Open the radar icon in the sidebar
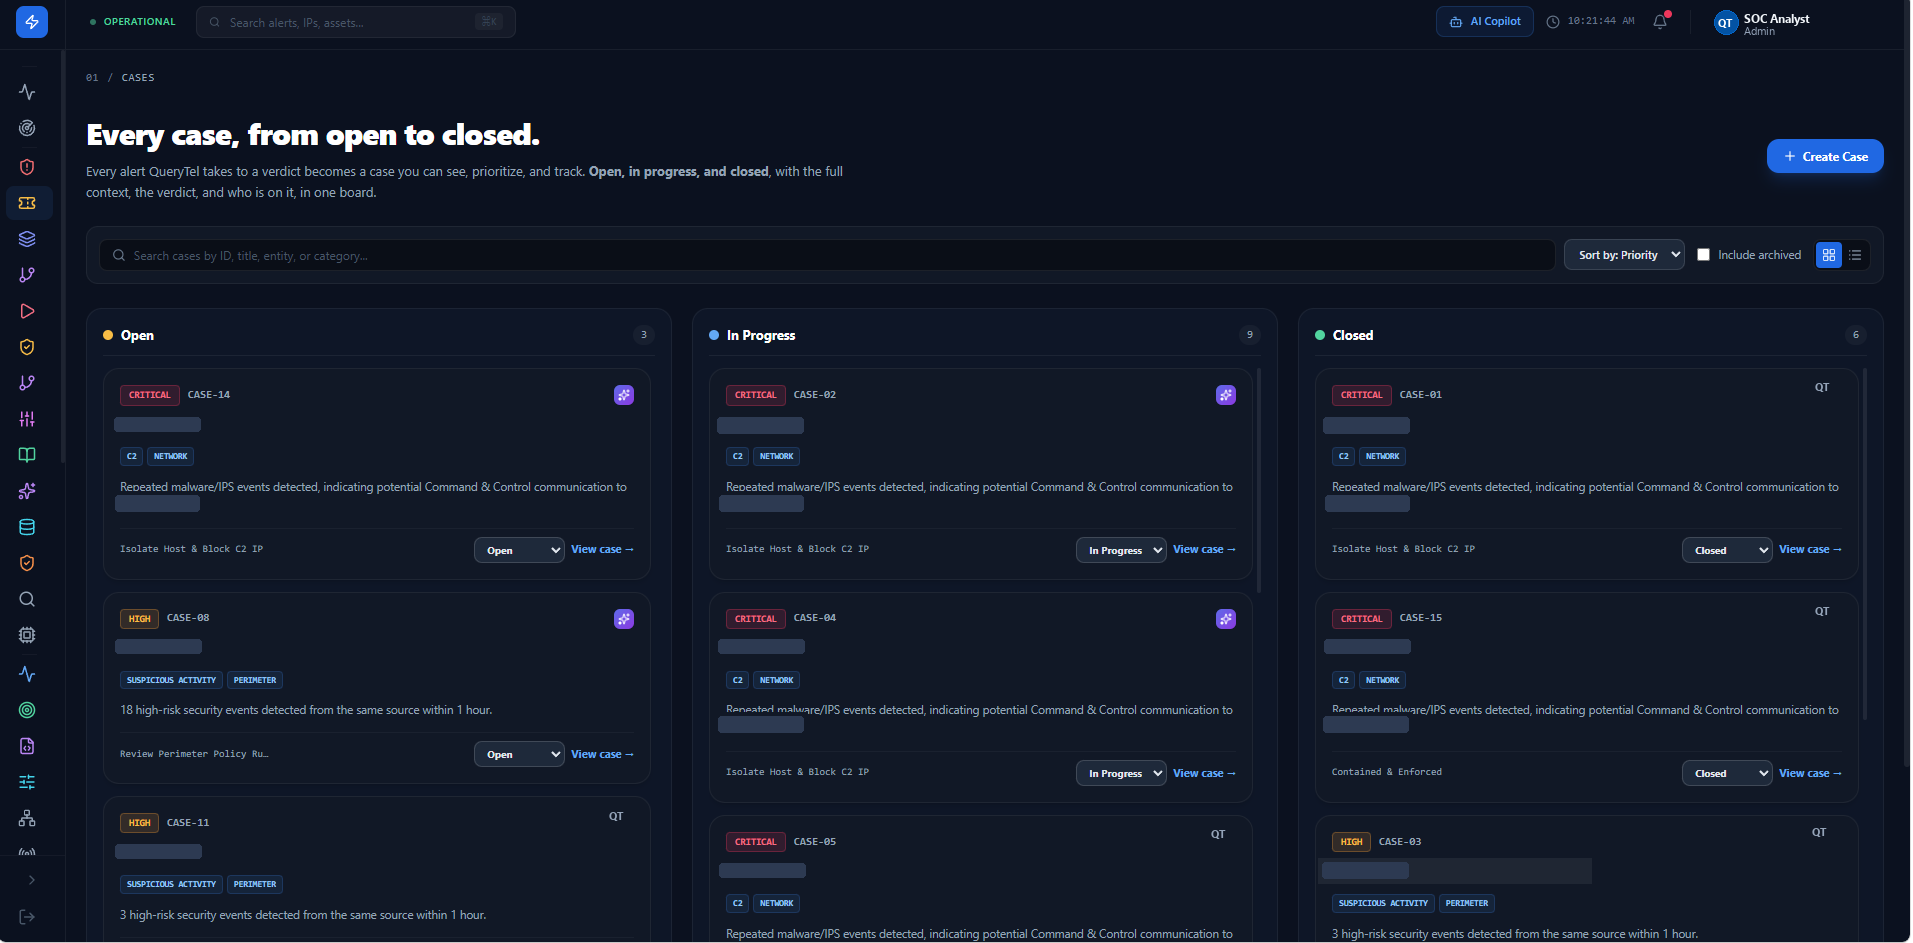 point(27,128)
